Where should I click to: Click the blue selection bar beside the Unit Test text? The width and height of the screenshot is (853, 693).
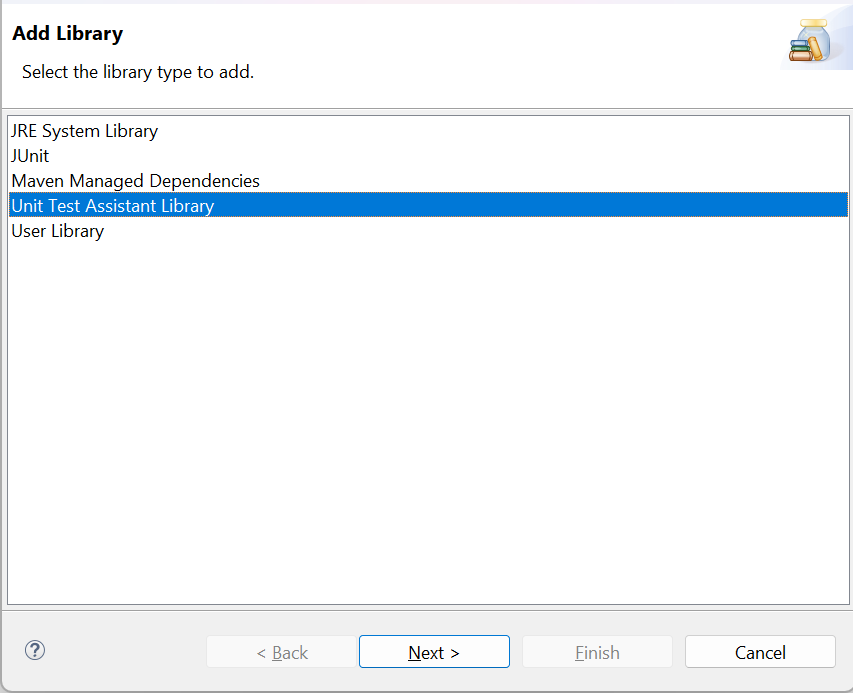(530, 205)
